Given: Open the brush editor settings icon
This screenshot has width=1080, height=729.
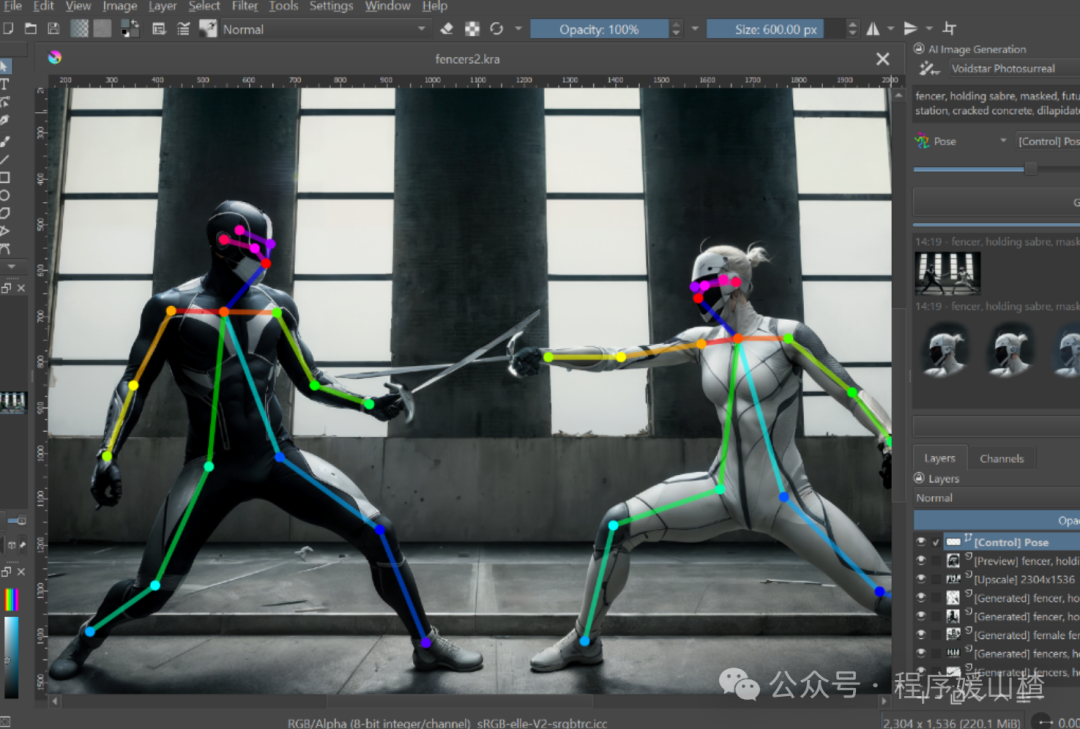Looking at the screenshot, I should click(x=159, y=29).
